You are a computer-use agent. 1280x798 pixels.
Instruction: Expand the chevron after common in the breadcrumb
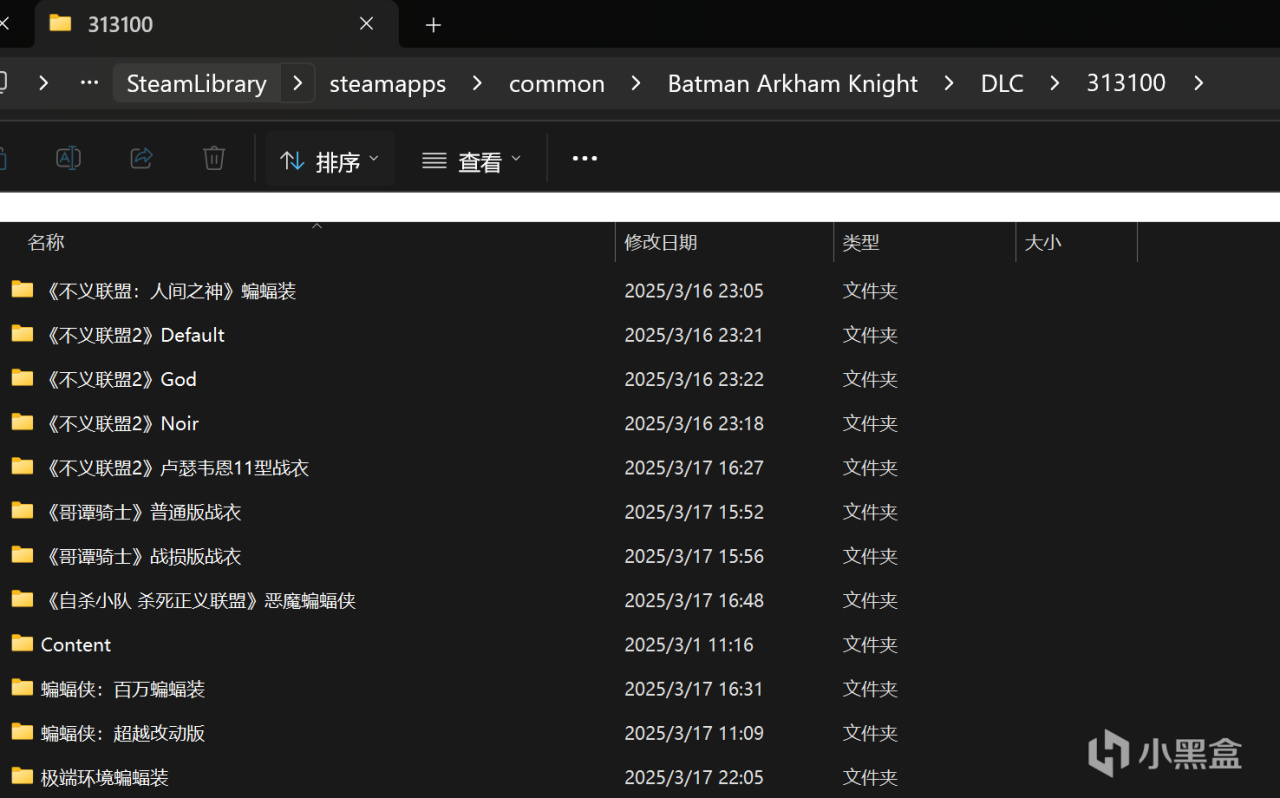tap(636, 83)
